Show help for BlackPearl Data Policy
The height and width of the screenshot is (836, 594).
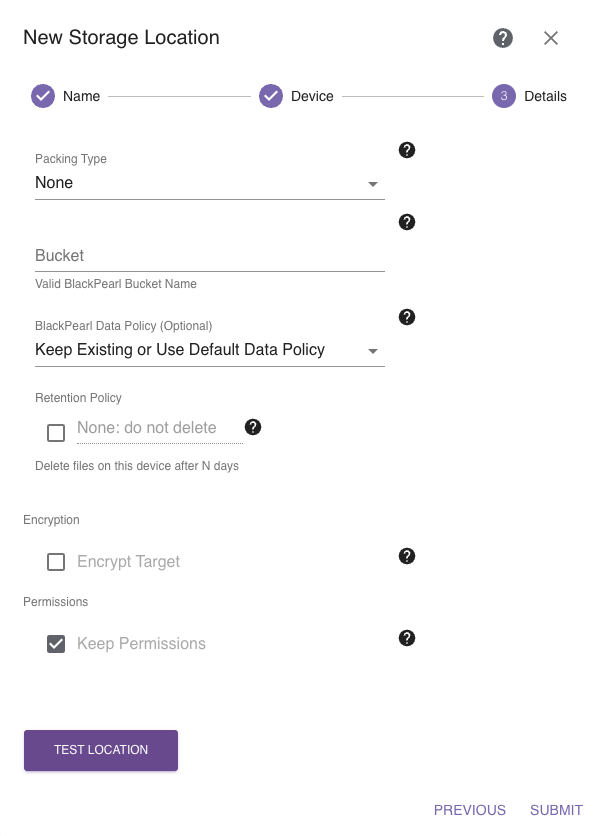(407, 317)
